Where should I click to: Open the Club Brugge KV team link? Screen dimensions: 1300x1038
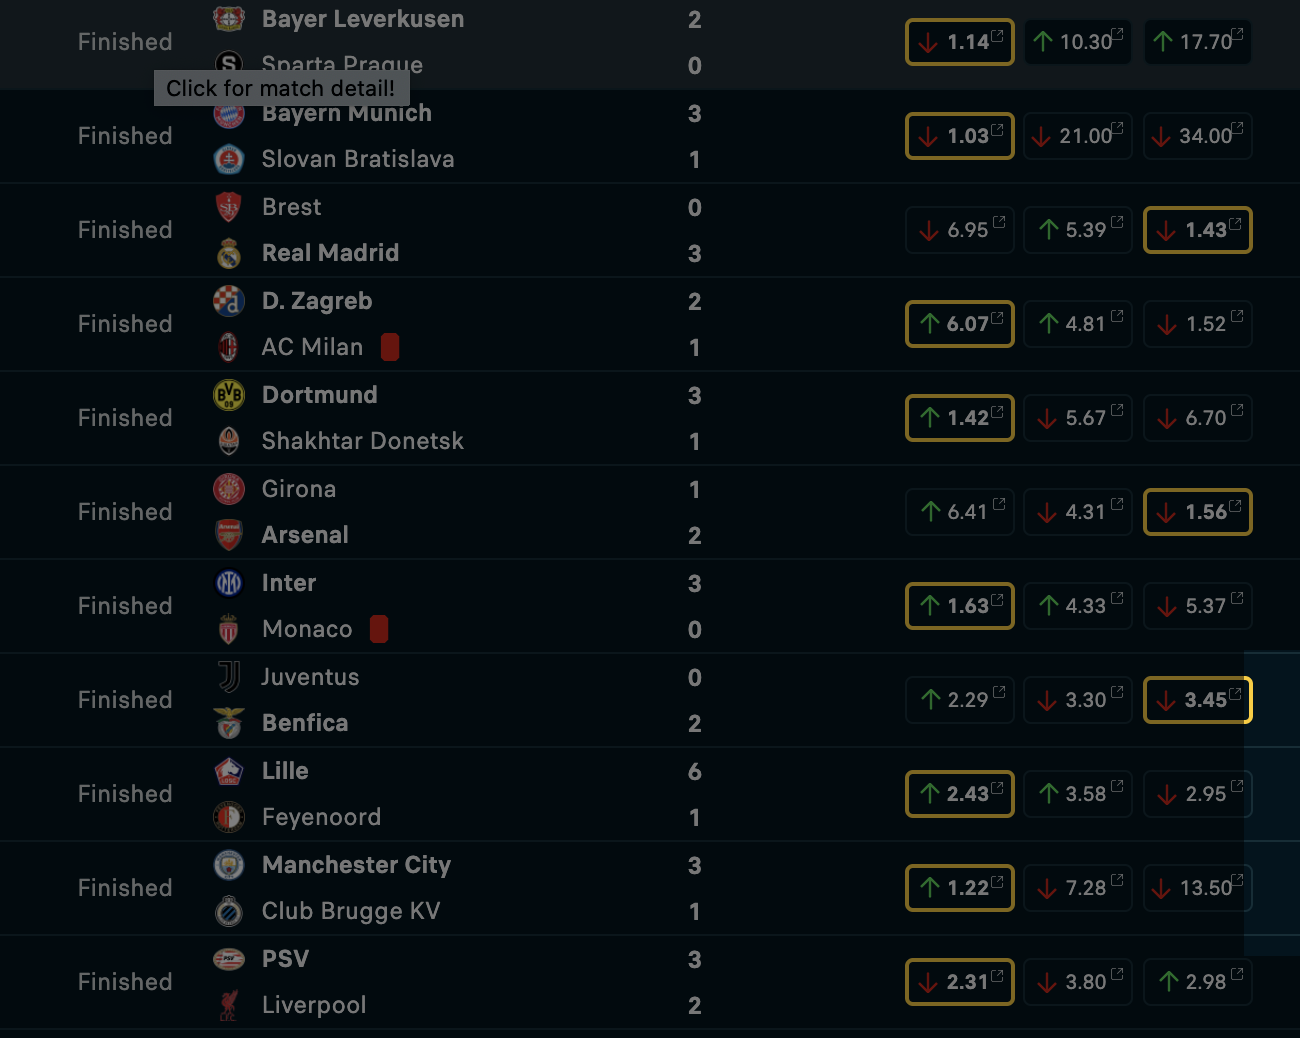coord(351,911)
